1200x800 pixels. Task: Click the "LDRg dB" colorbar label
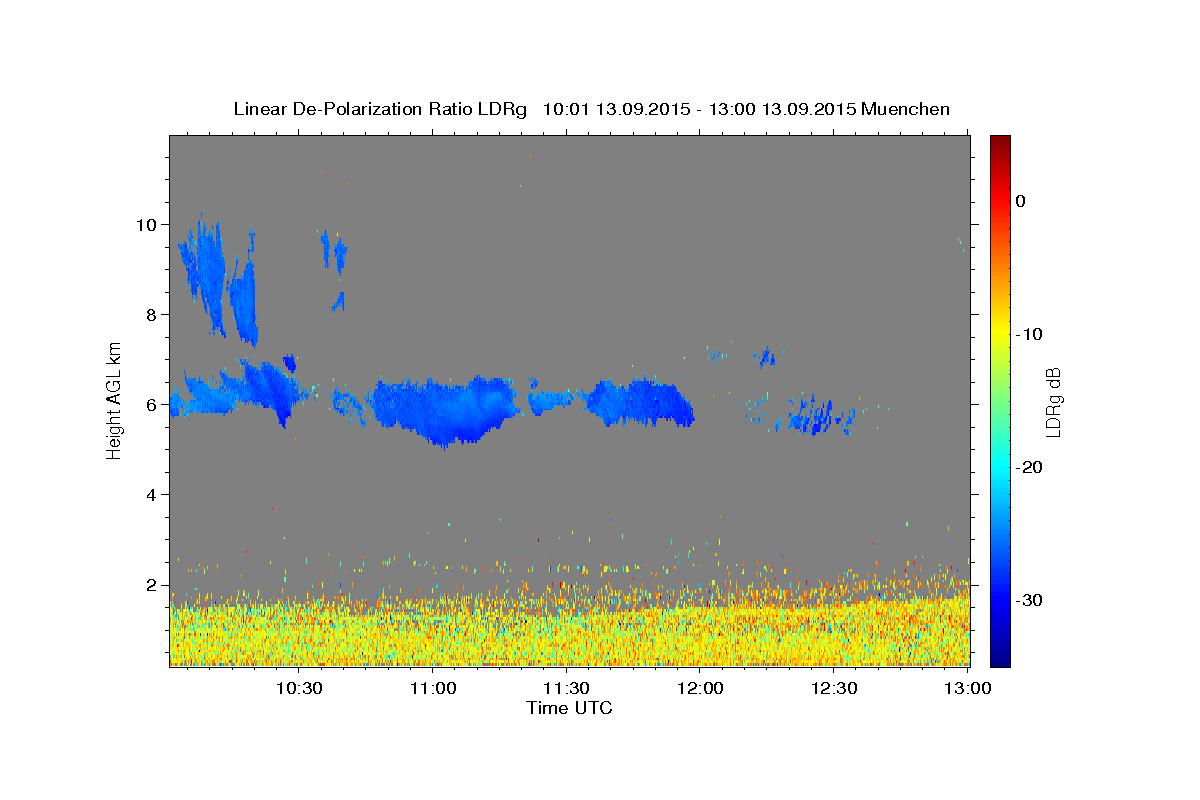coord(1053,402)
